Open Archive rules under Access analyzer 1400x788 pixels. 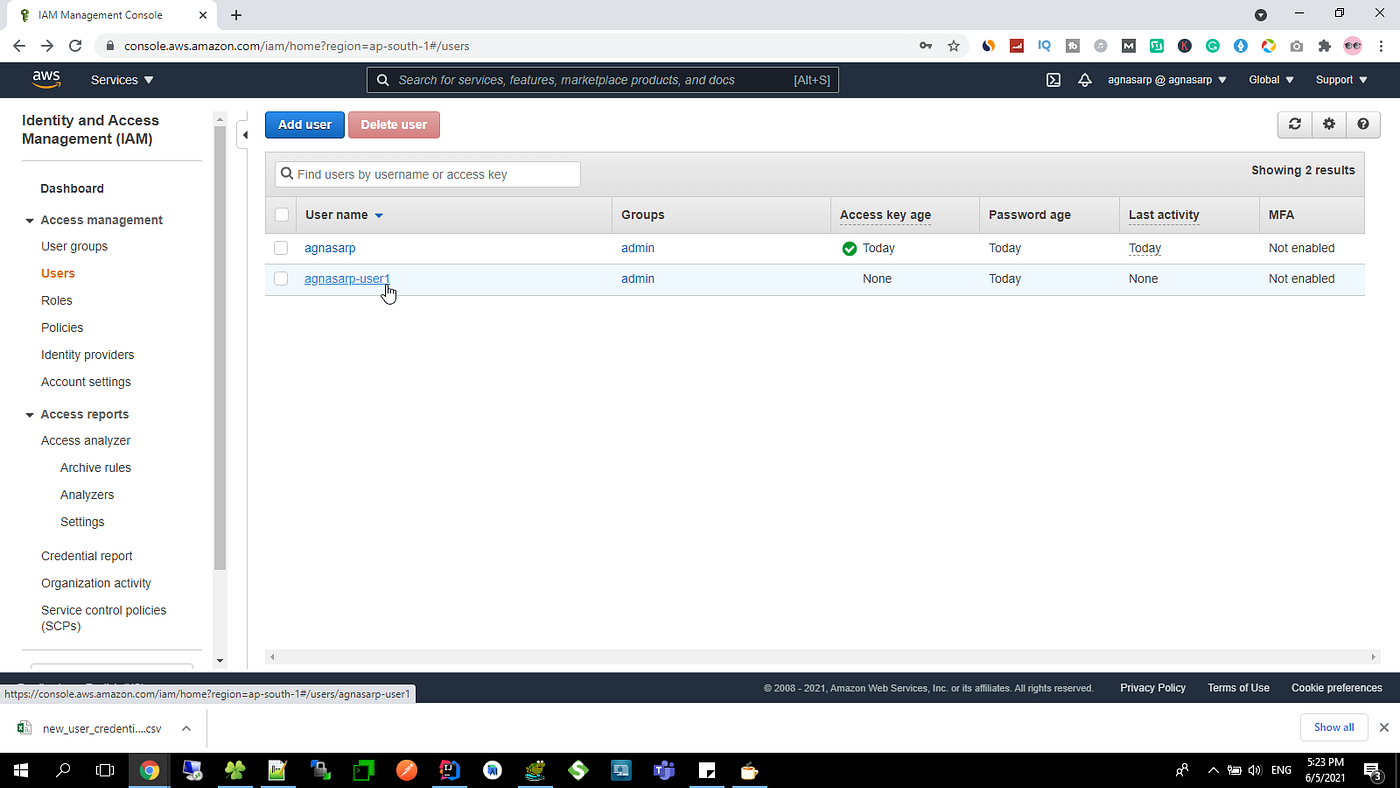[x=95, y=467]
